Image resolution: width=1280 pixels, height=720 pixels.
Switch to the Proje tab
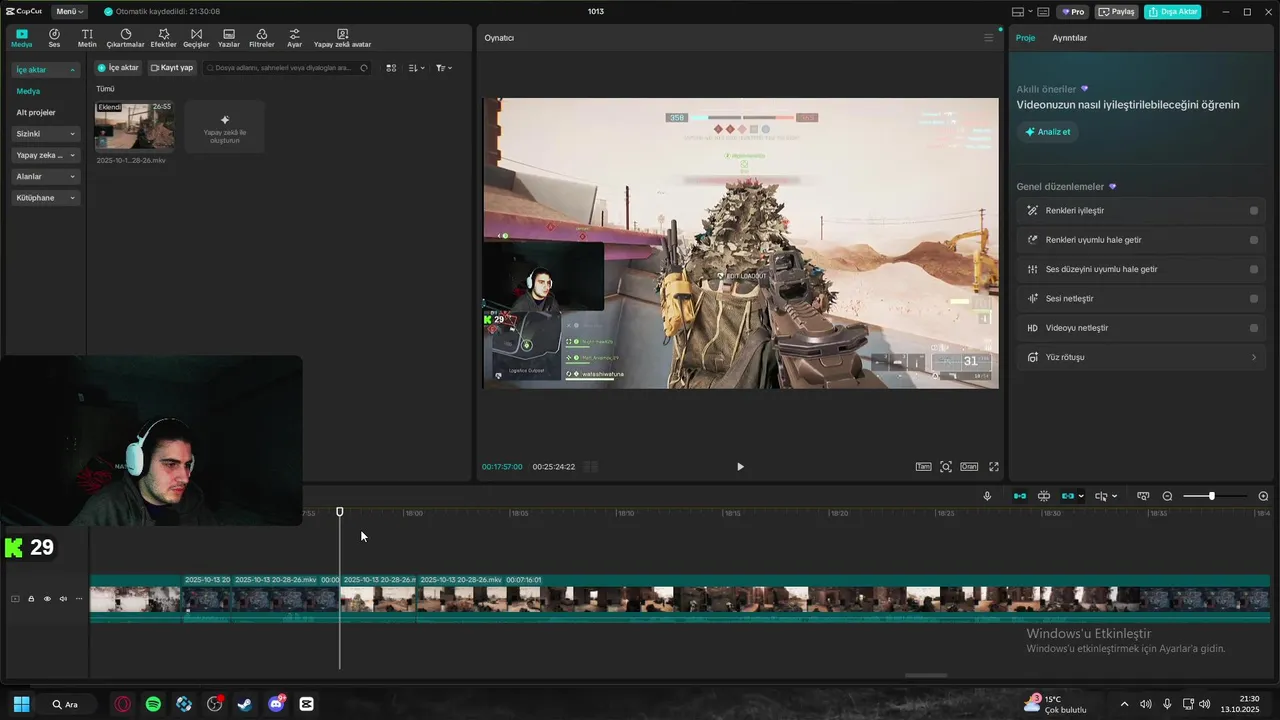(1025, 38)
